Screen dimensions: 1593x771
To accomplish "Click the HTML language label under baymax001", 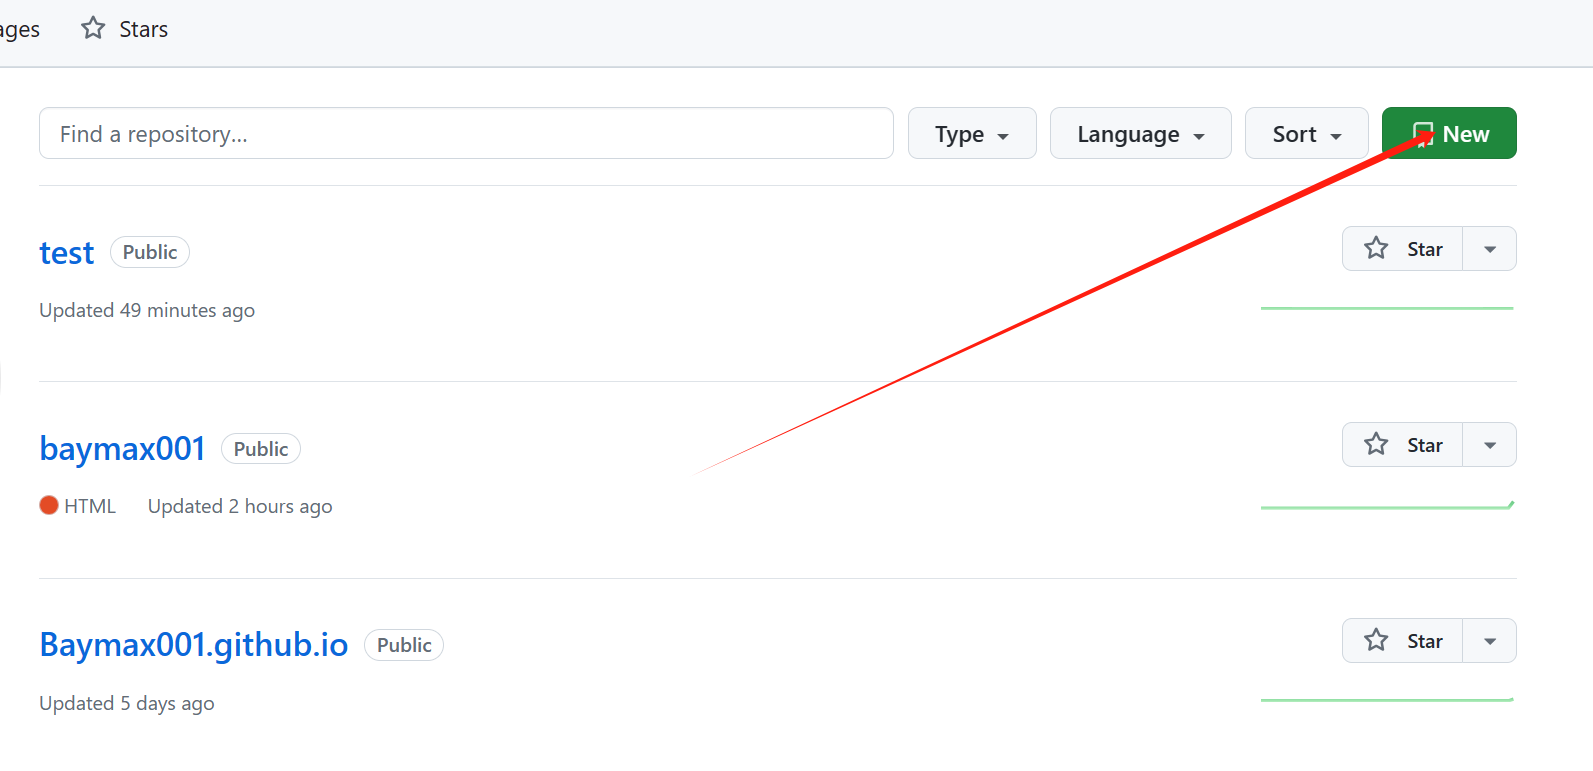I will [90, 506].
